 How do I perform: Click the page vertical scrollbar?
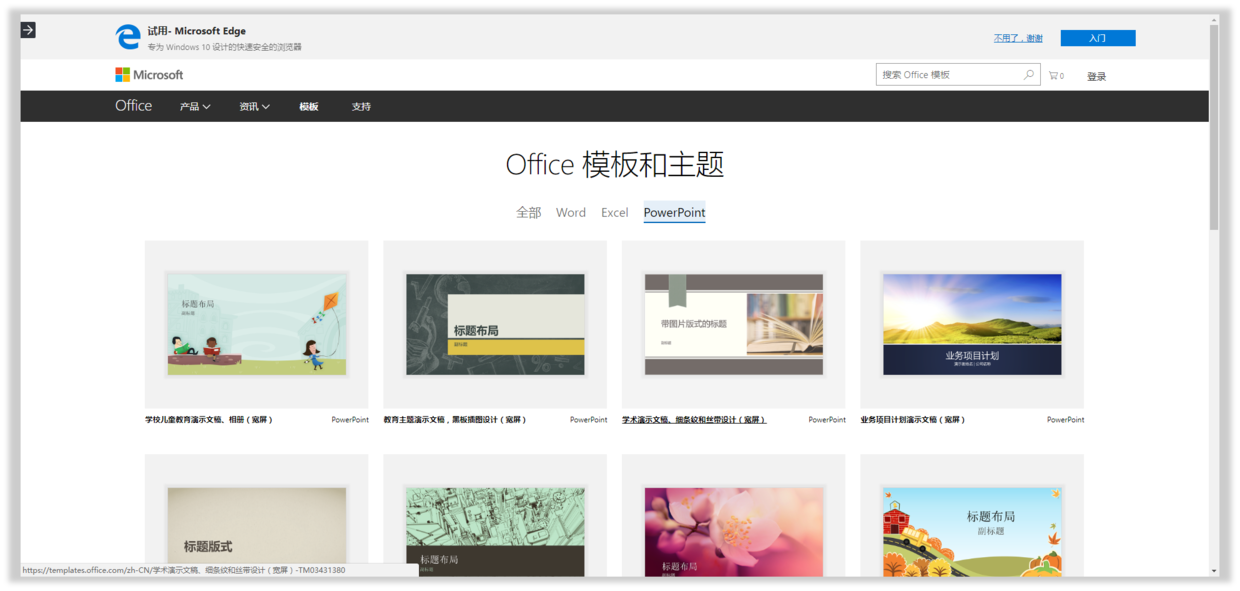coord(1214,127)
